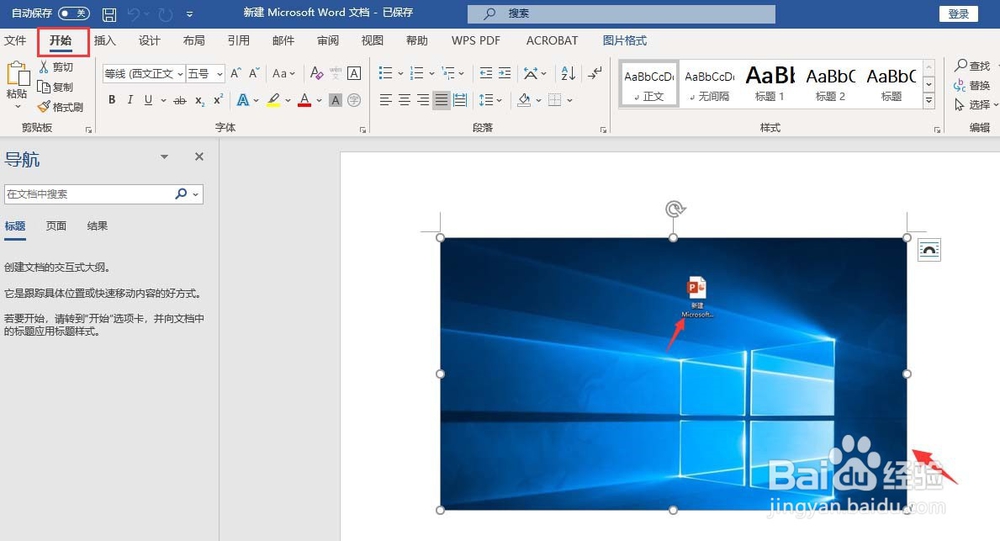
Task: Apply yellow text highlight color
Action: coord(274,100)
